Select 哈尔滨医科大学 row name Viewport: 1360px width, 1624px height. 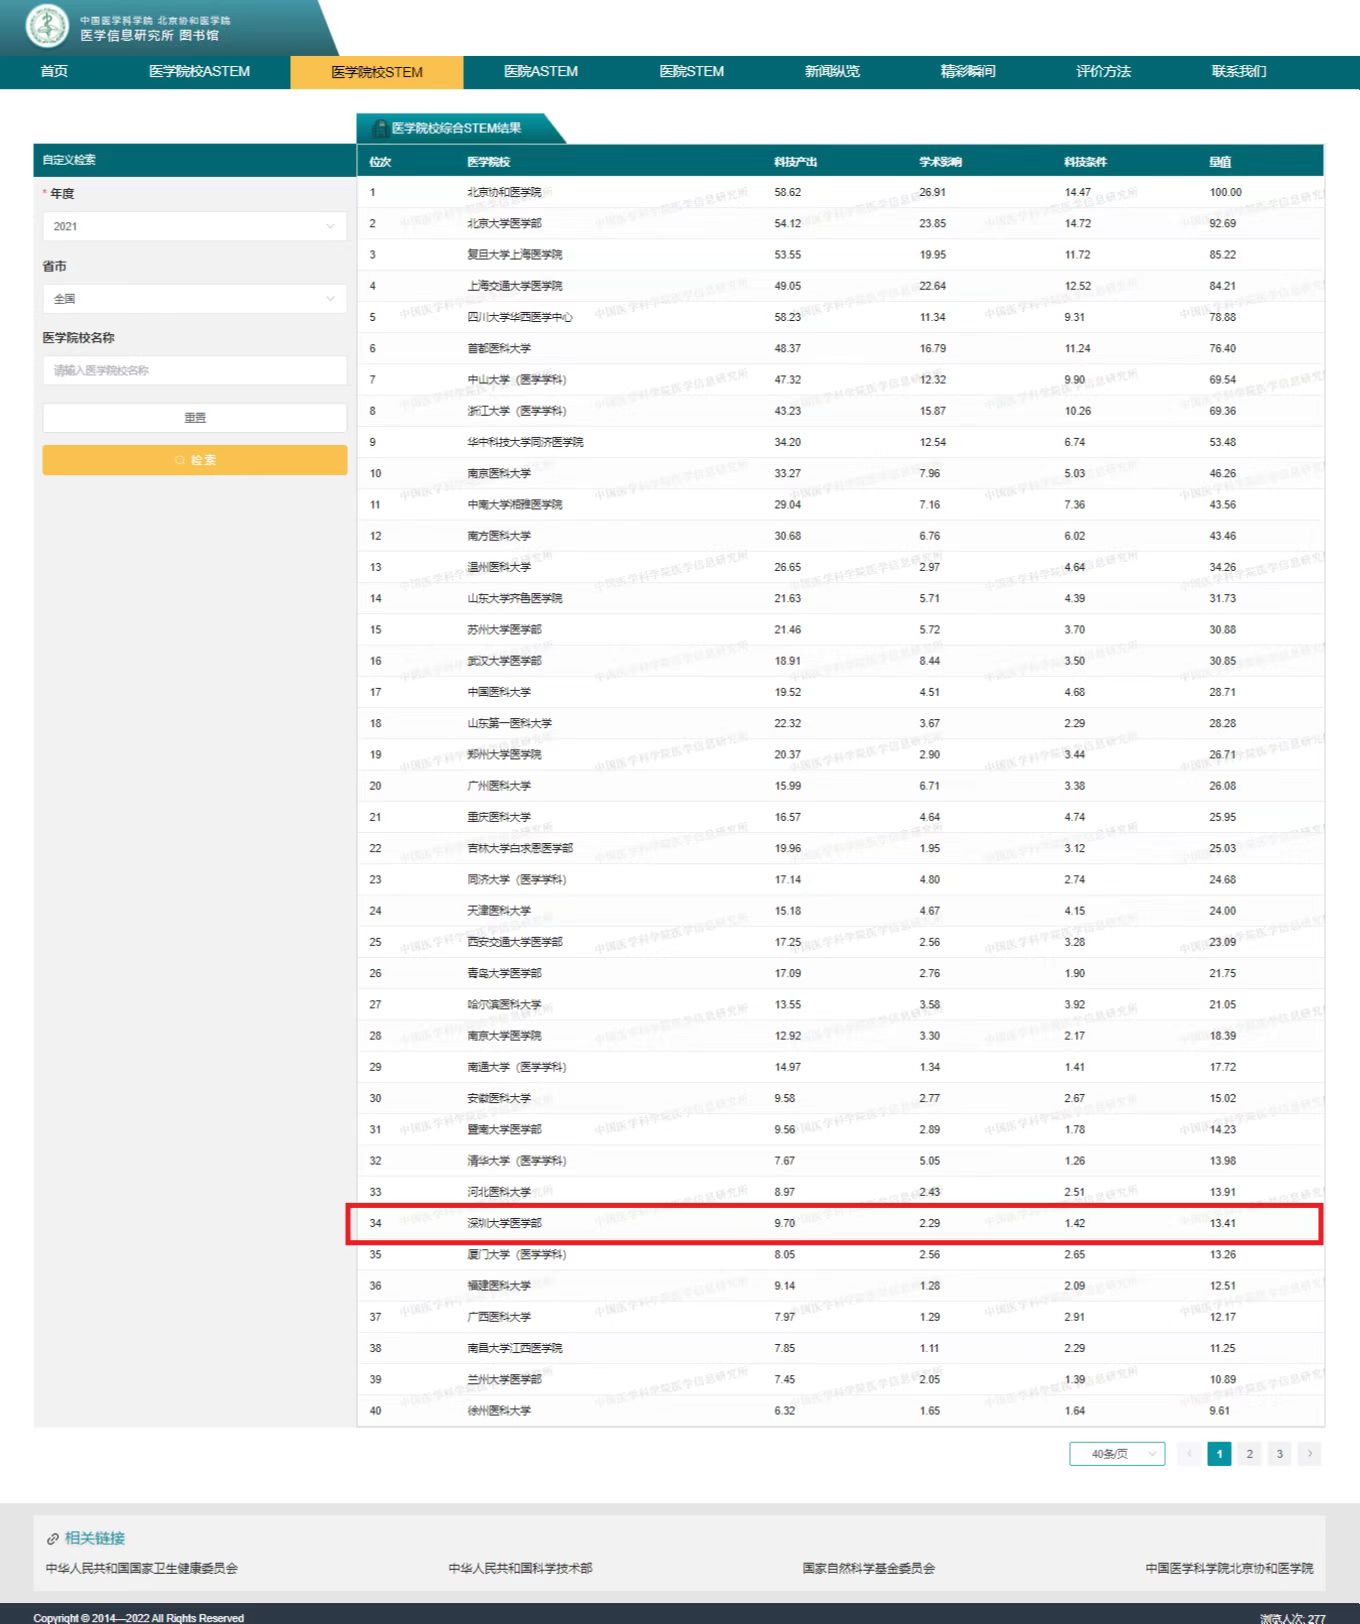pos(504,1004)
